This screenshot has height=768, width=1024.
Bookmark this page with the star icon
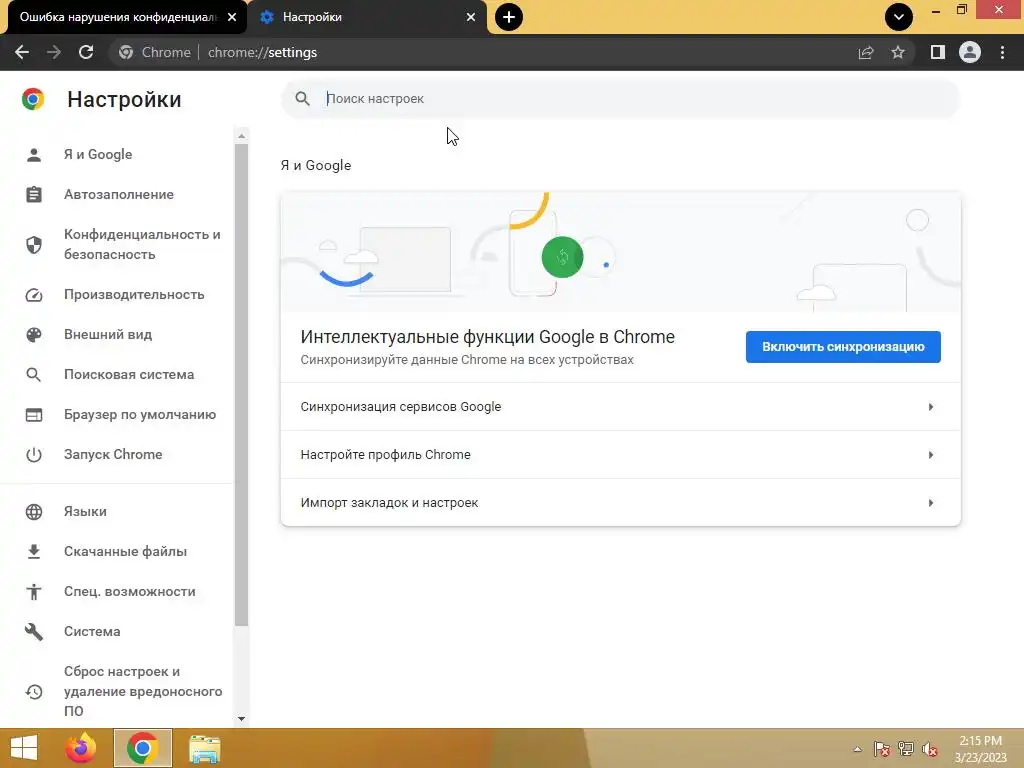[x=898, y=52]
